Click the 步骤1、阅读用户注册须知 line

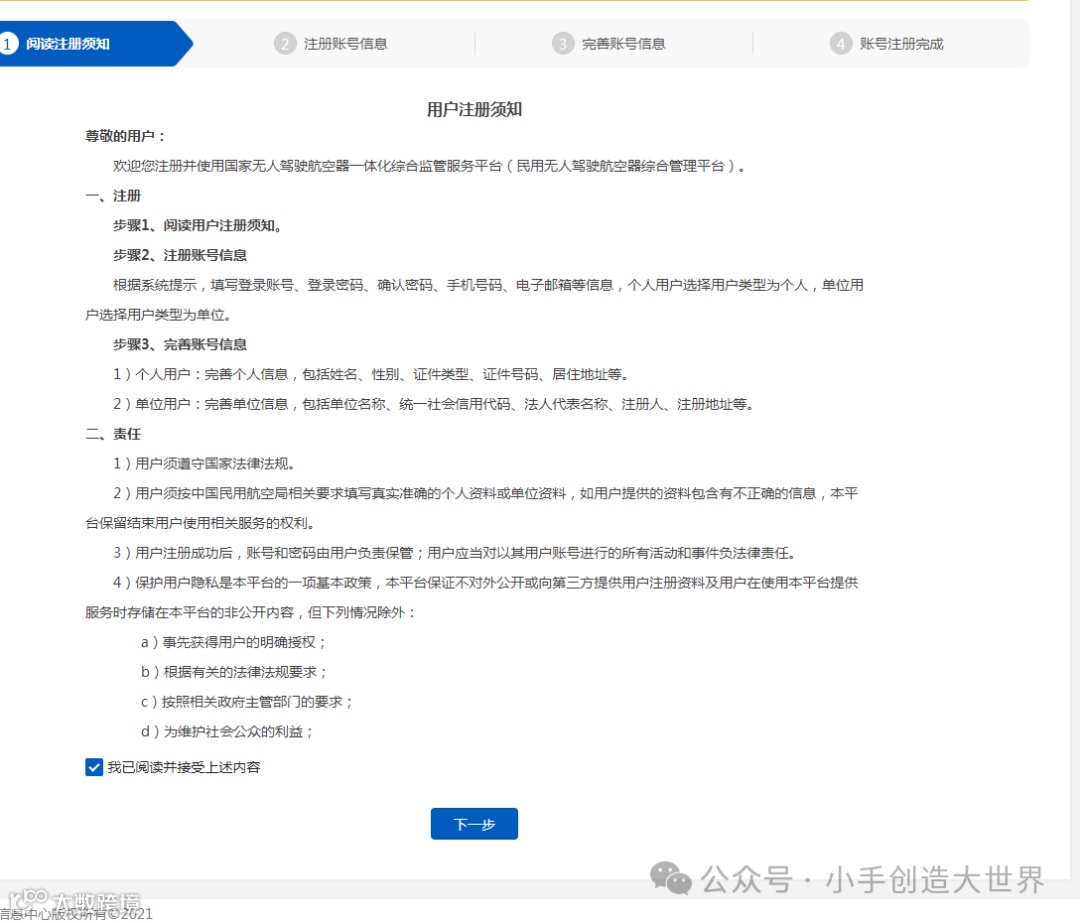(x=198, y=225)
